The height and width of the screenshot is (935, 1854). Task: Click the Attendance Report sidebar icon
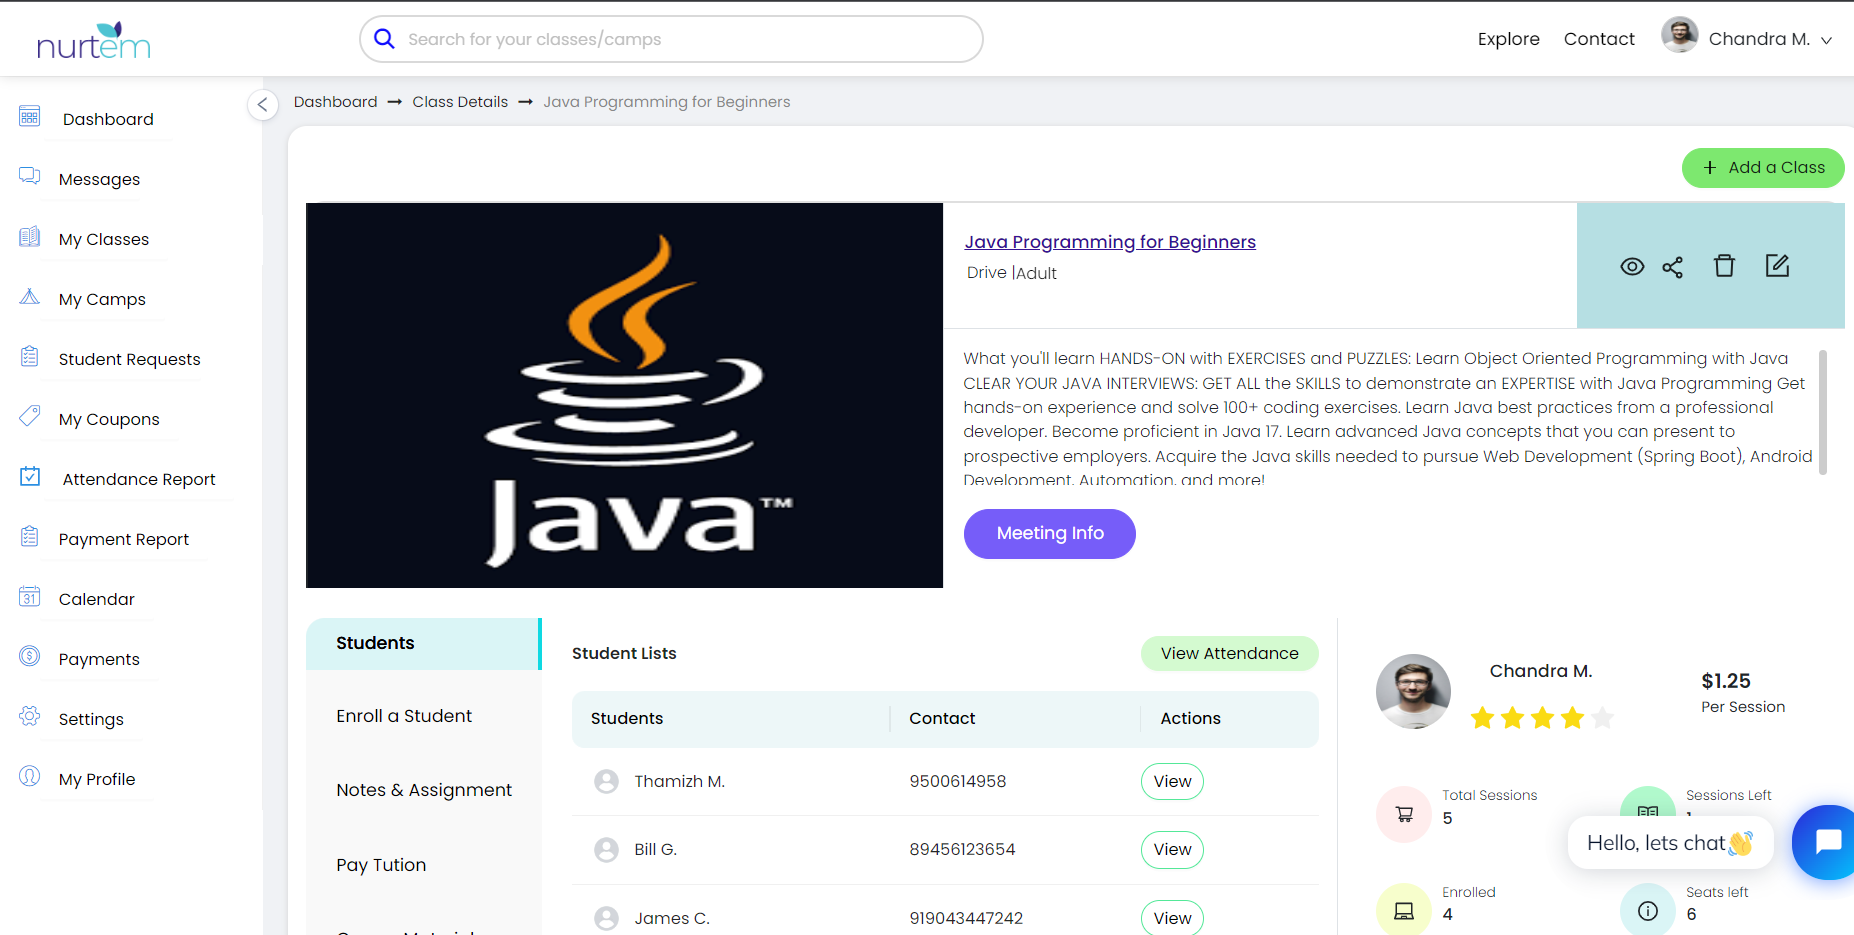pos(30,477)
